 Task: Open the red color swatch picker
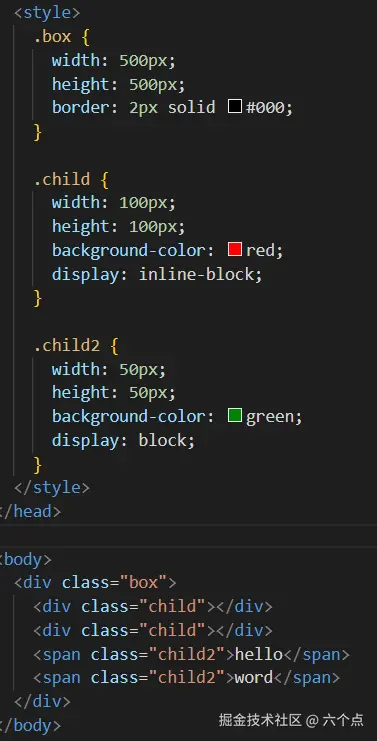235,249
